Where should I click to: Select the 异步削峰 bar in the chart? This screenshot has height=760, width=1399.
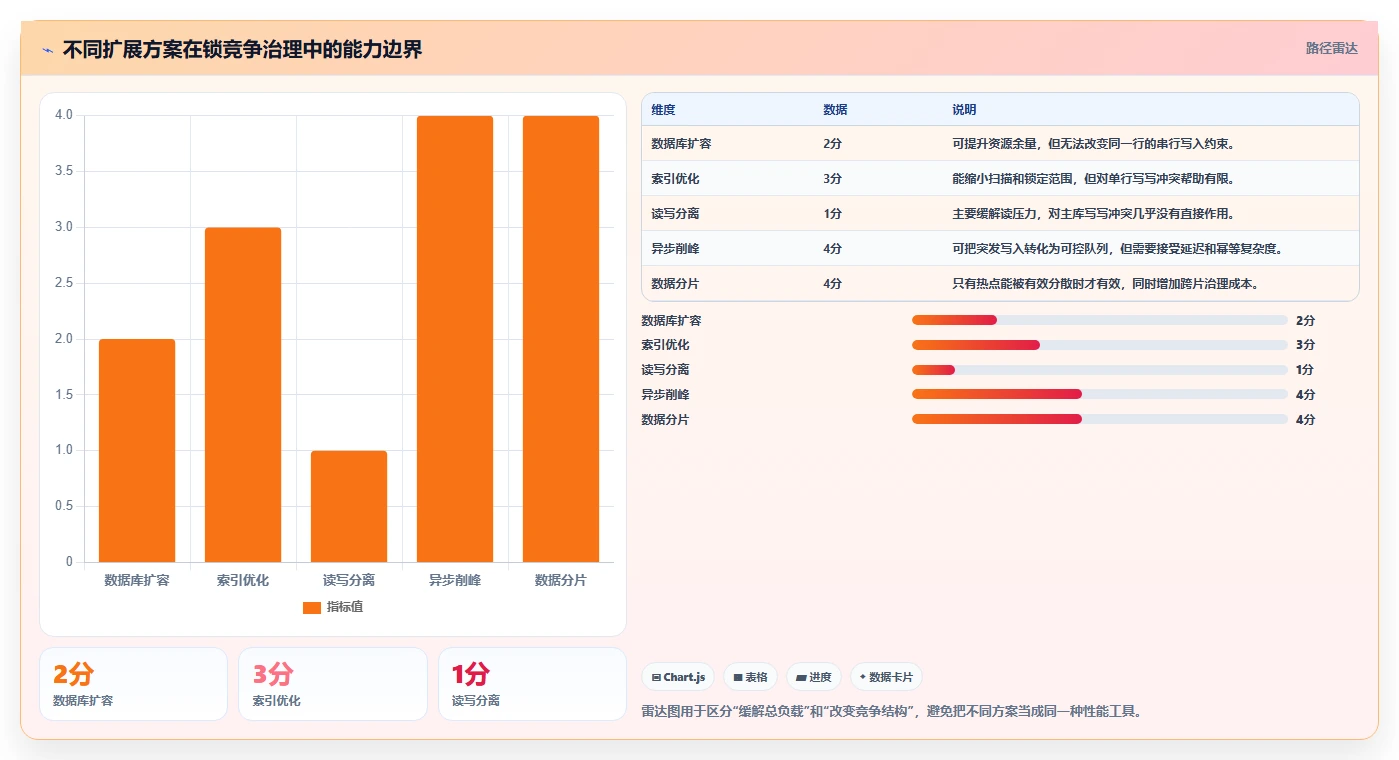[x=455, y=339]
